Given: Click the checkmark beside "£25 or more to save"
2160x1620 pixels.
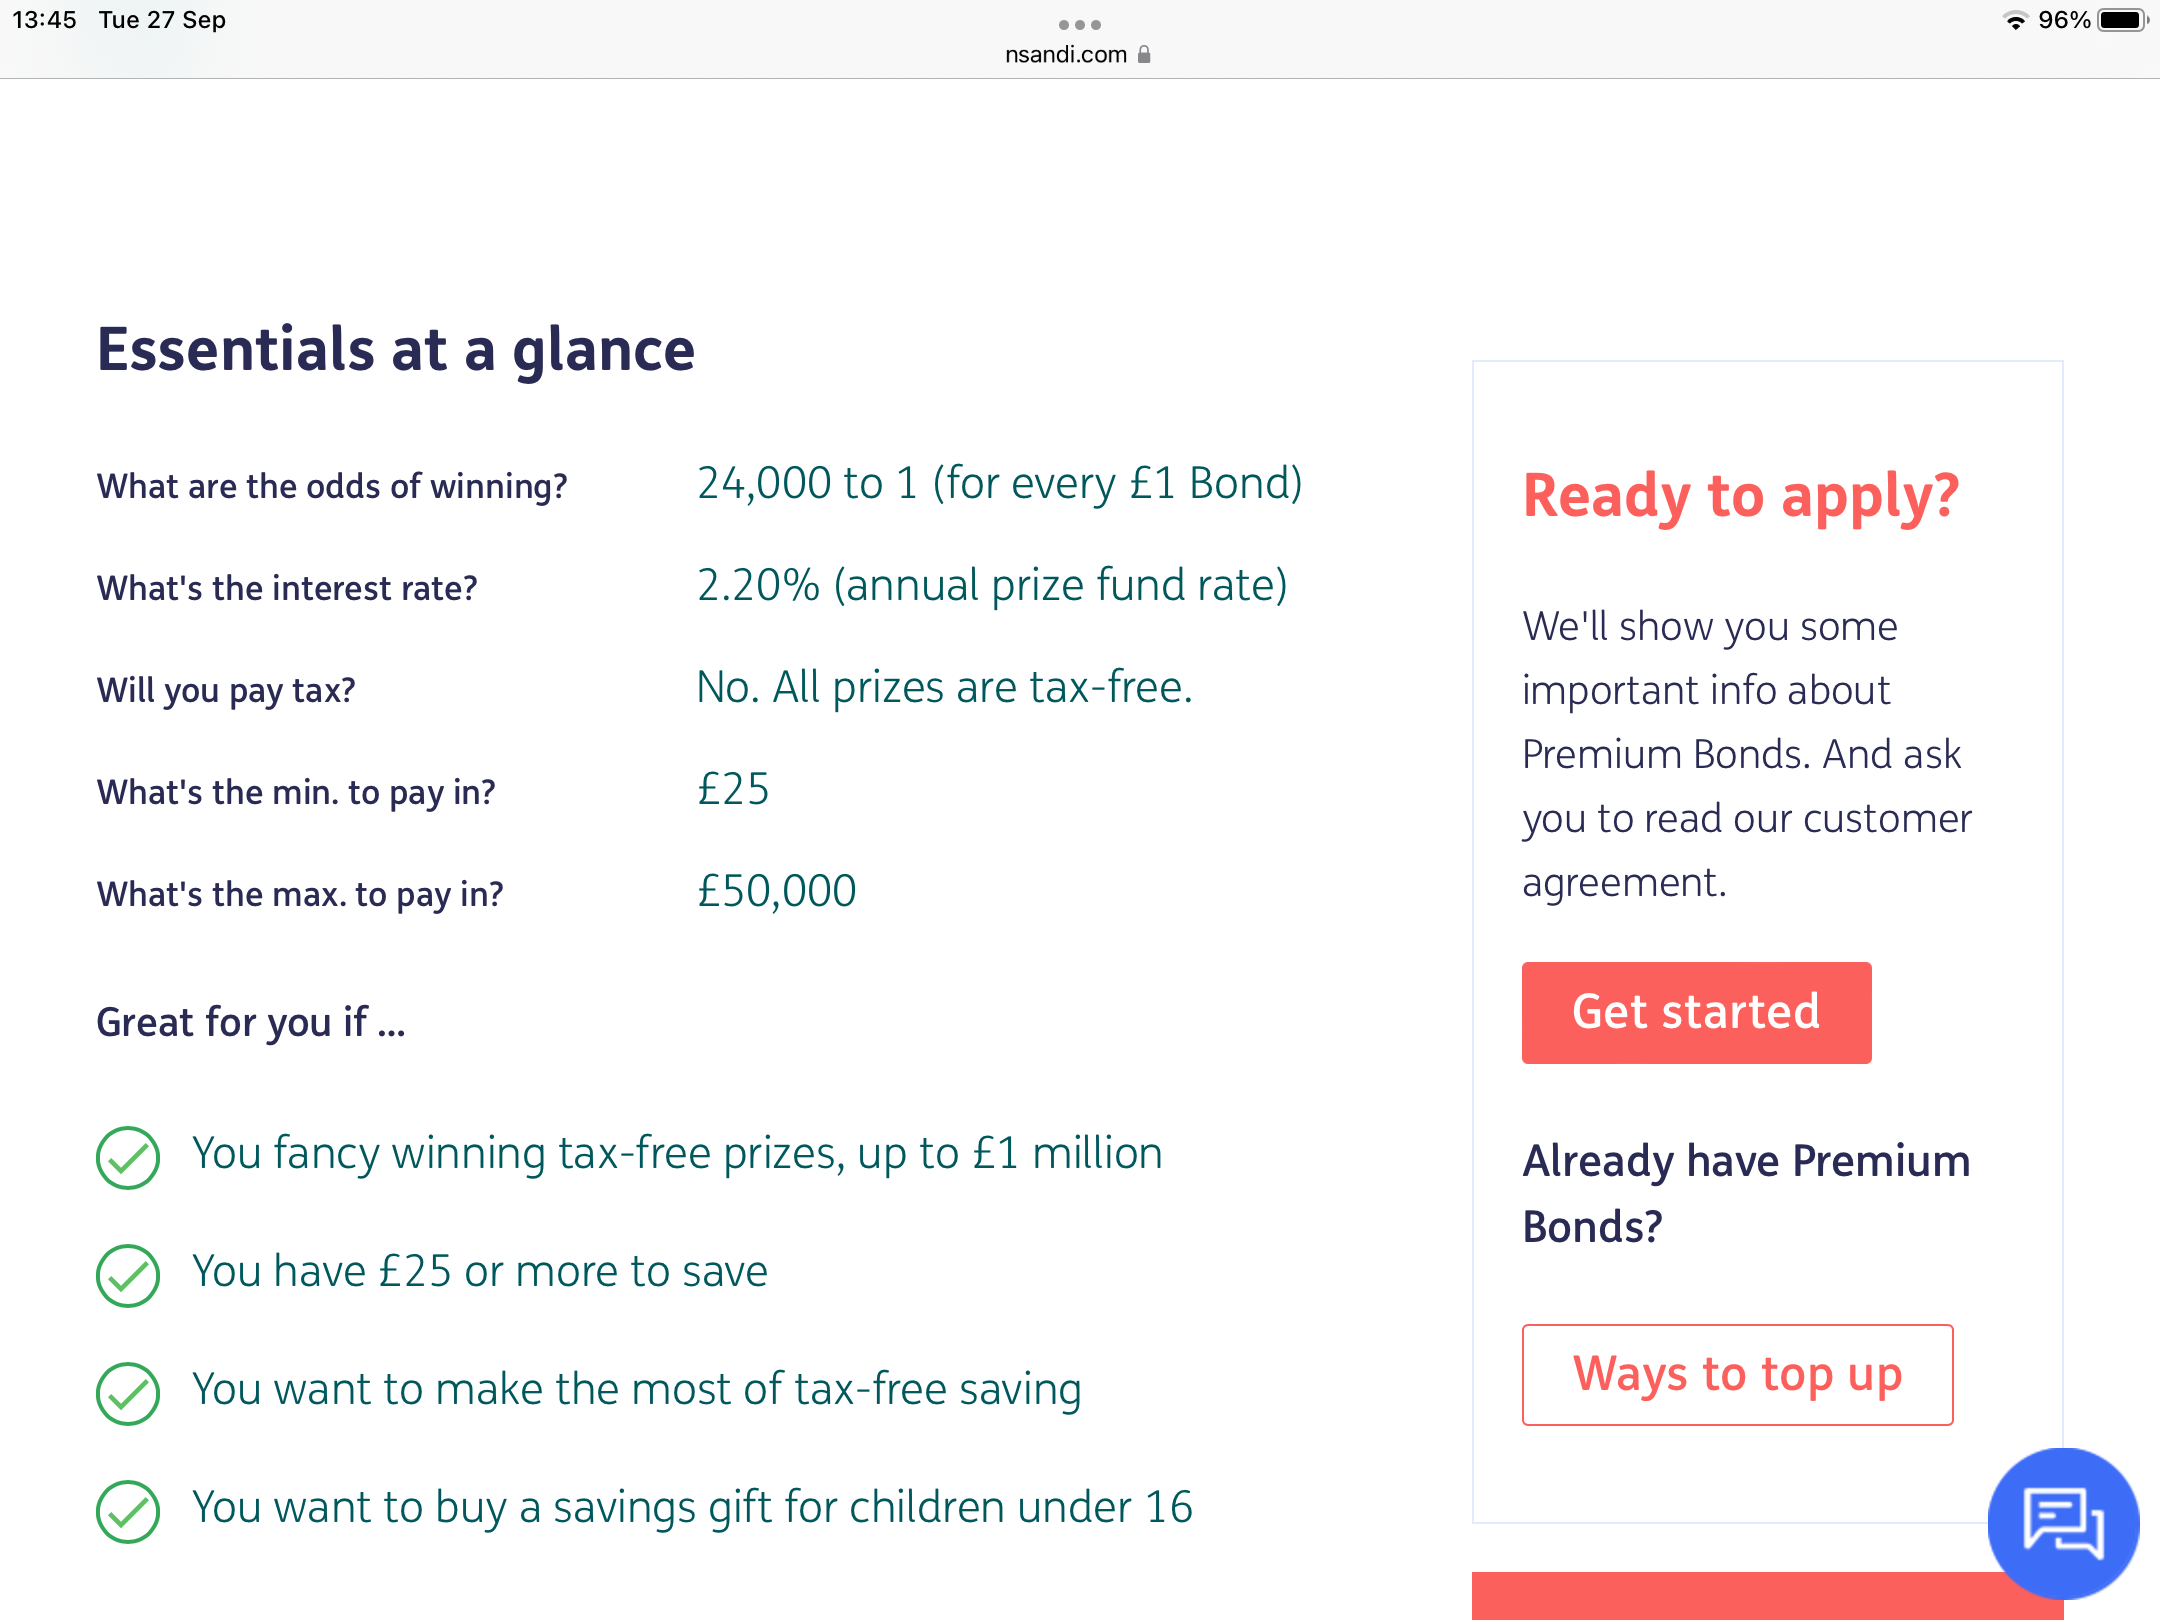Looking at the screenshot, I should coord(128,1275).
